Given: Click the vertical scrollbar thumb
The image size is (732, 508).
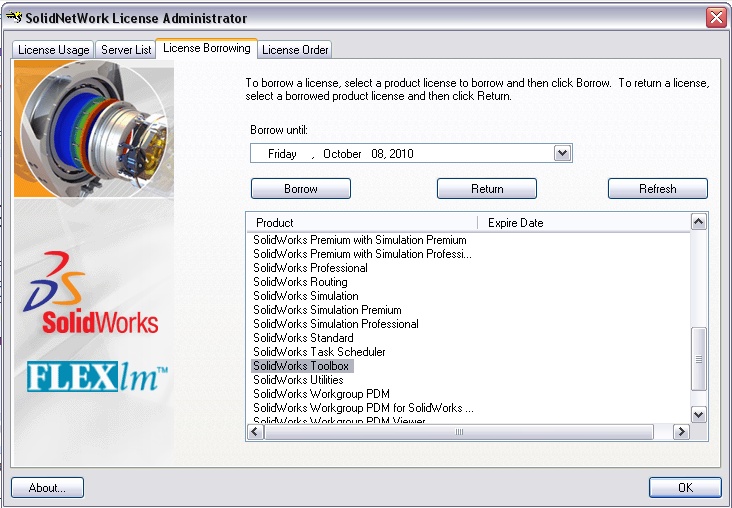Looking at the screenshot, I should (x=698, y=359).
